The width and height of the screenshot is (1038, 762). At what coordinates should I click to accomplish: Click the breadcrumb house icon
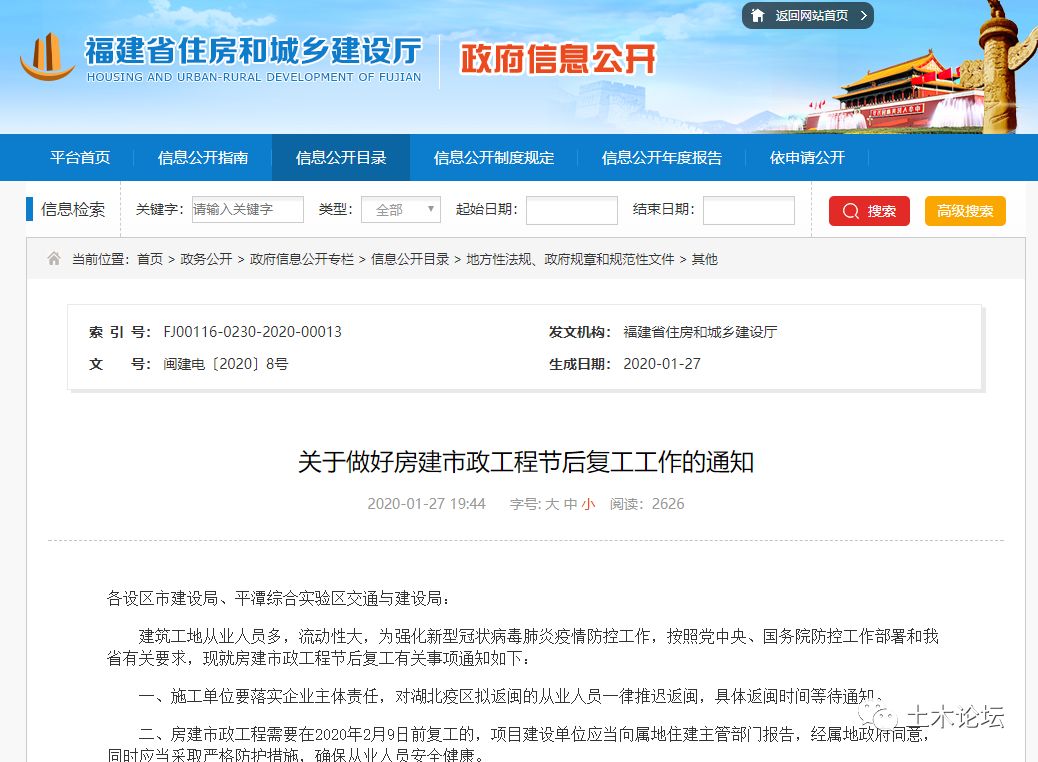pyautogui.click(x=54, y=259)
